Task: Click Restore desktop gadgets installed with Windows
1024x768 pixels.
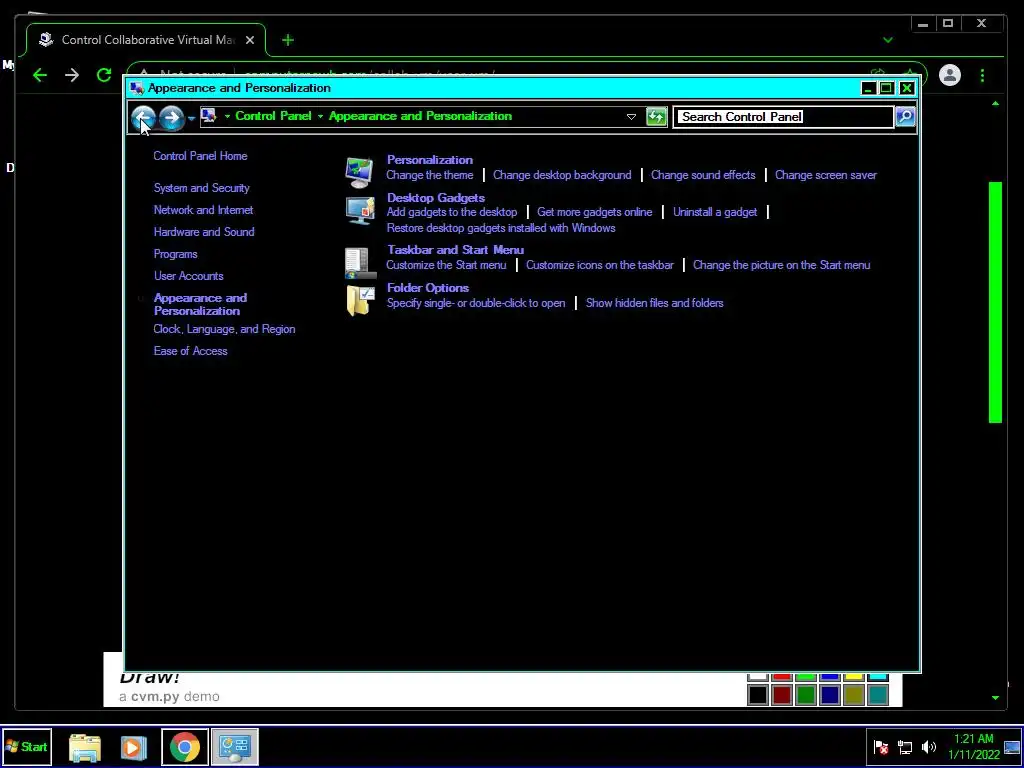Action: click(501, 228)
